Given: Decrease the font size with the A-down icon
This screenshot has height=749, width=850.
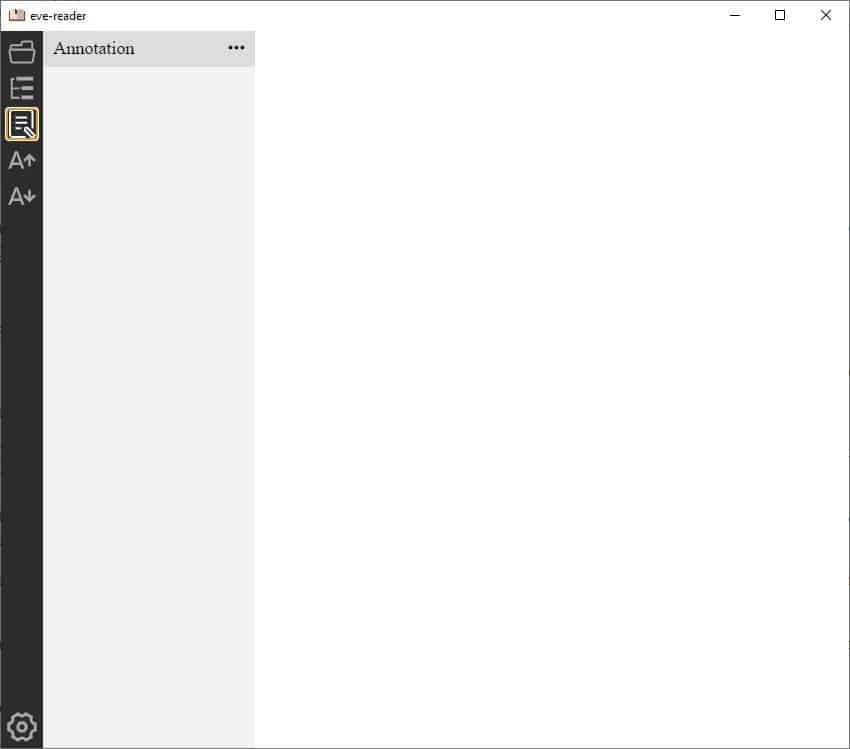Looking at the screenshot, I should (21, 196).
